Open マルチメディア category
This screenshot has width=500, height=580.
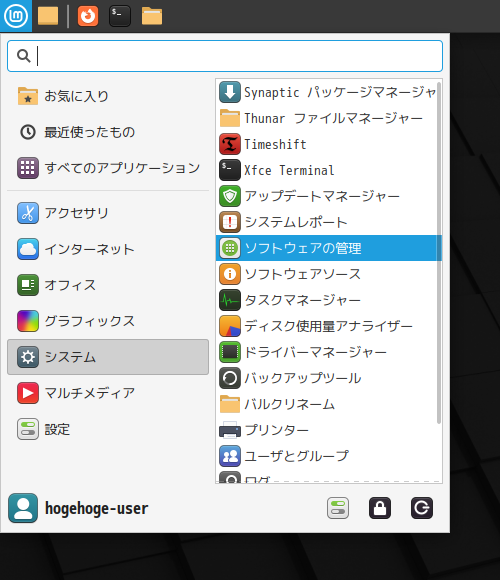108,393
